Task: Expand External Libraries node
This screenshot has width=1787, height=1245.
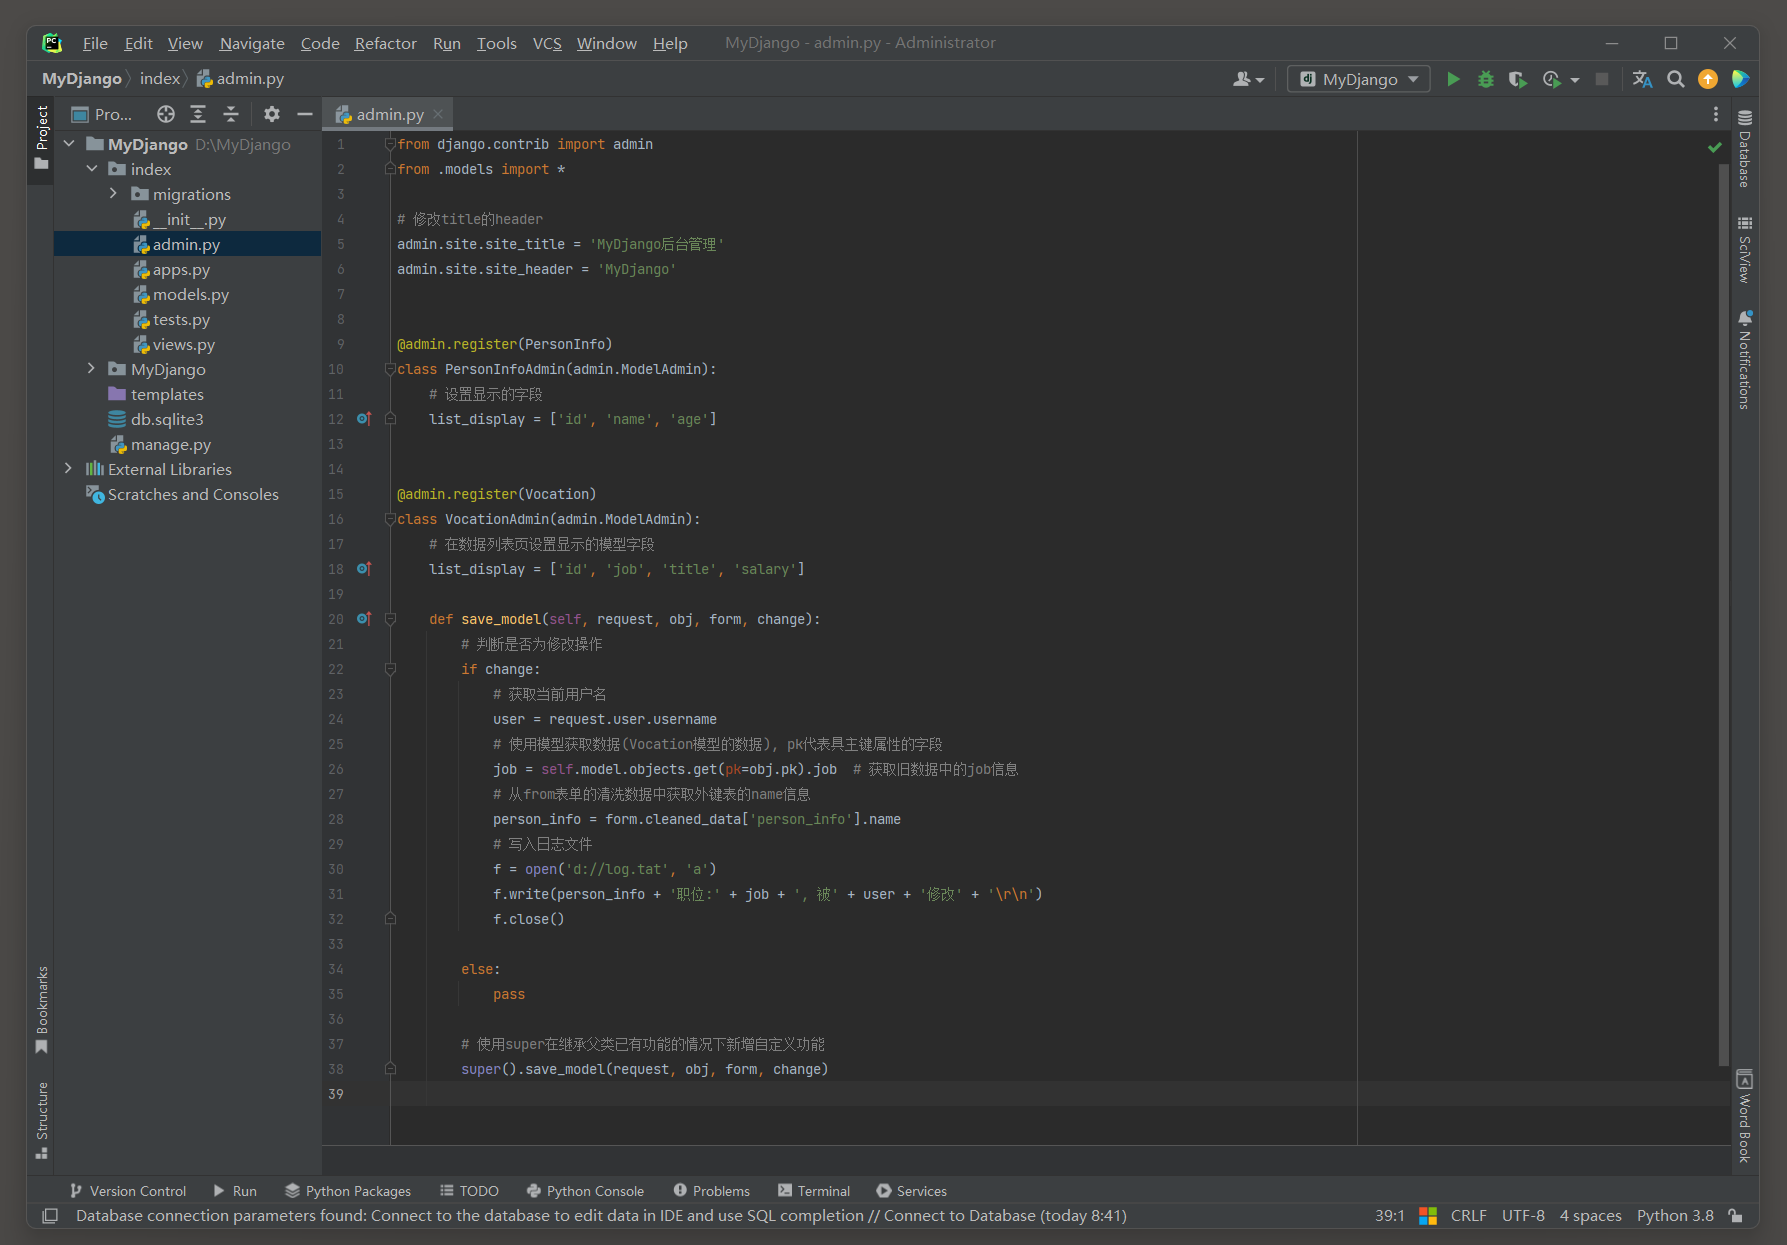Action: tap(68, 469)
